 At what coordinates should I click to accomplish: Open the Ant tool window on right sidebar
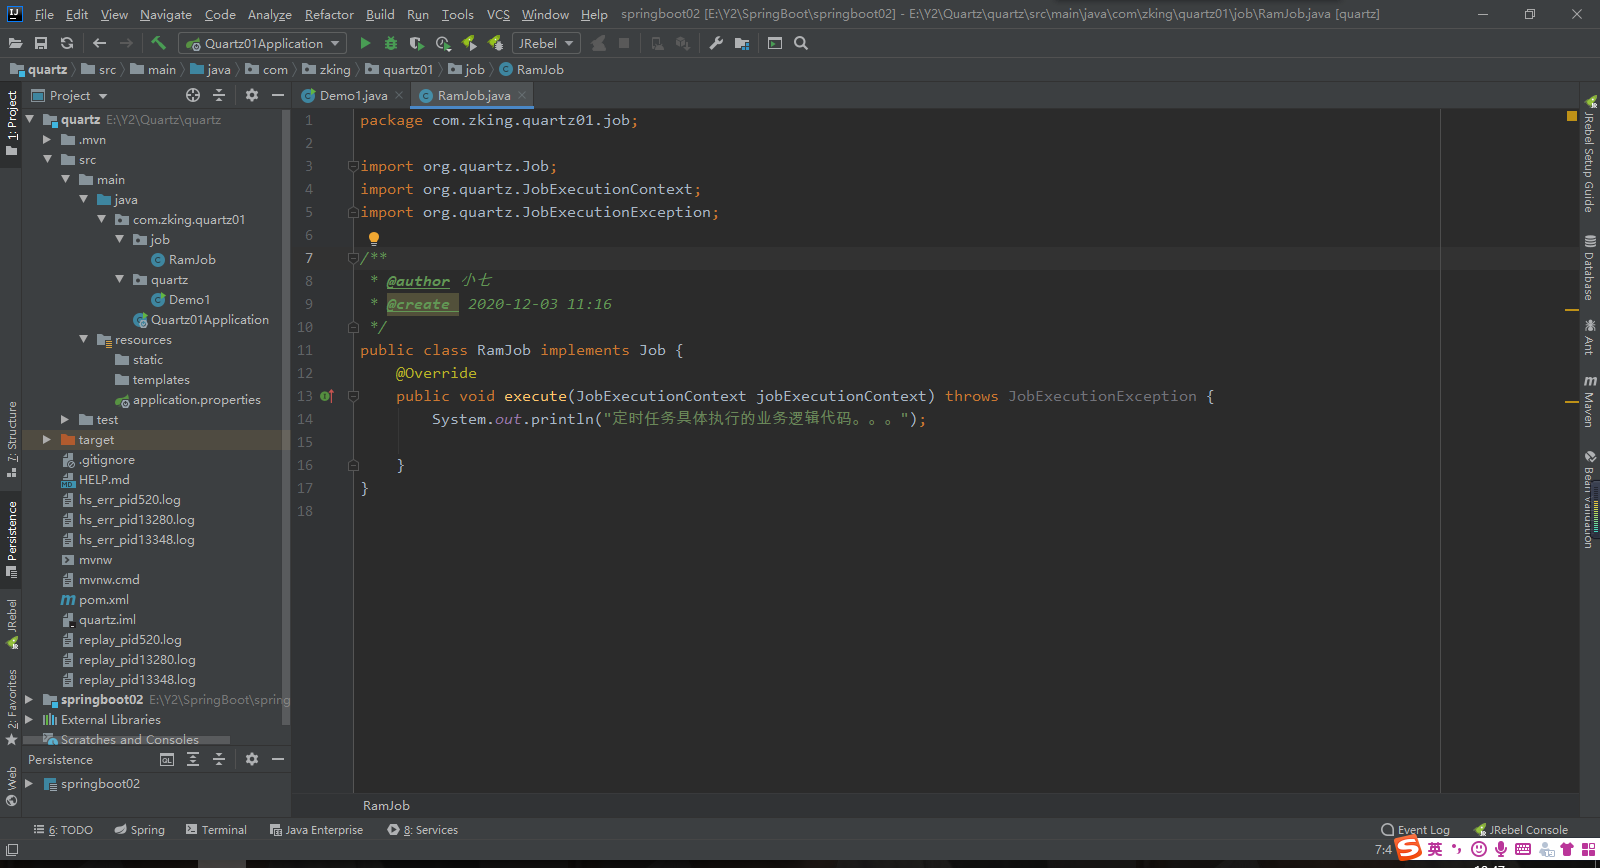1589,337
